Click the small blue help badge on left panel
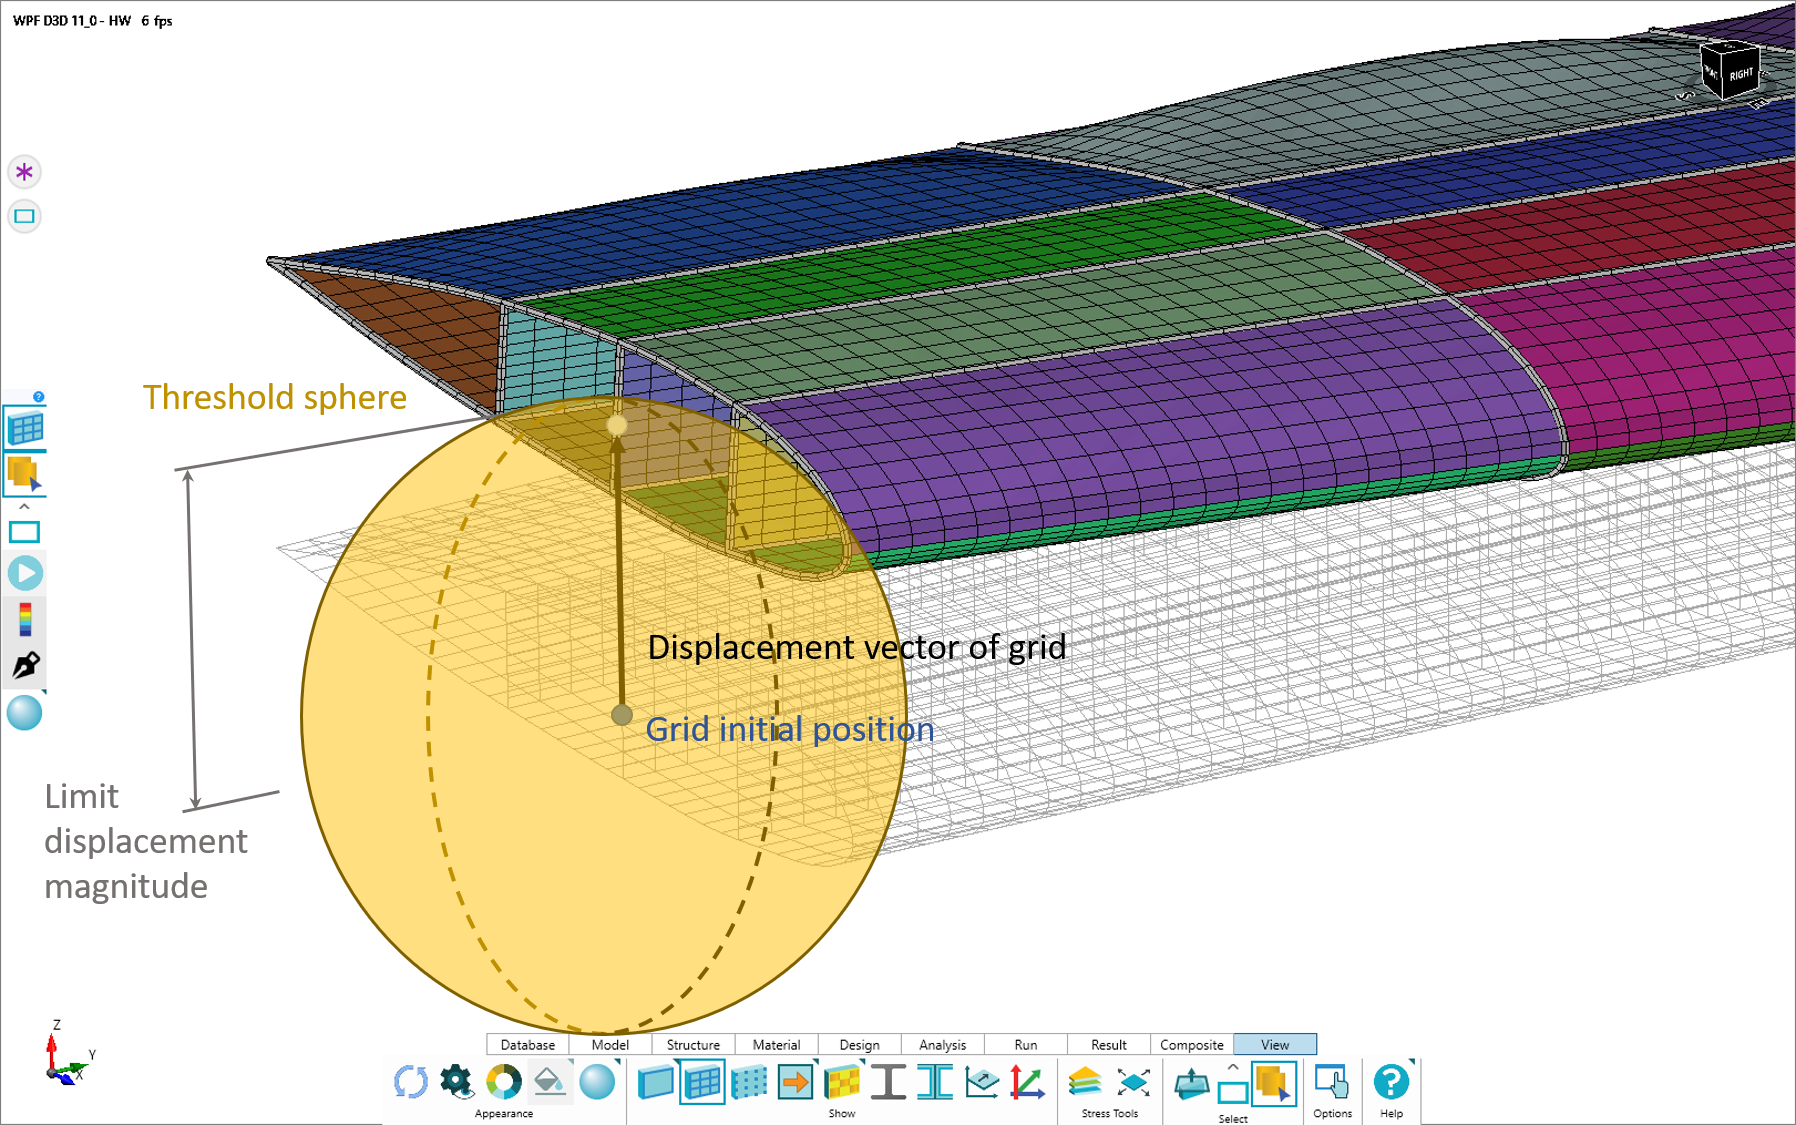The image size is (1796, 1125). pyautogui.click(x=39, y=397)
